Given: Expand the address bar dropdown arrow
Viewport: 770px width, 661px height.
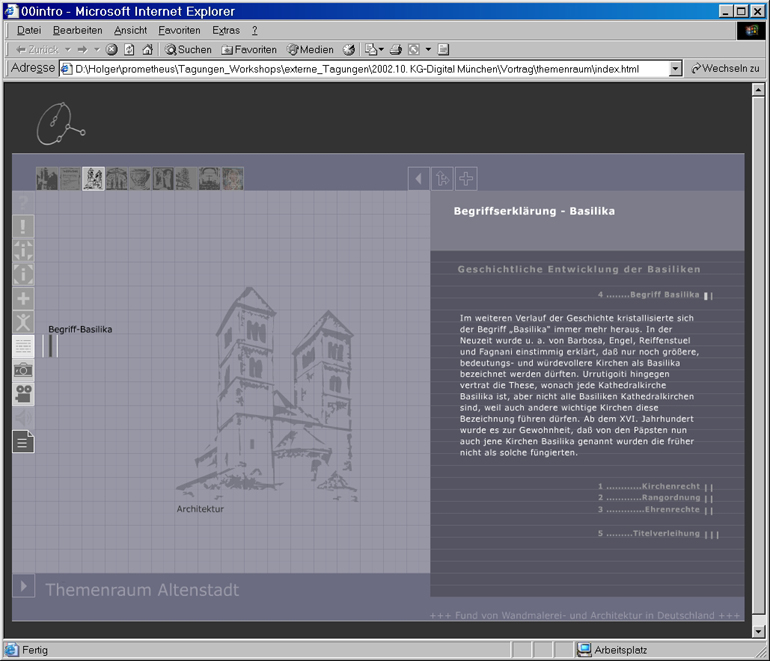Looking at the screenshot, I should (675, 69).
